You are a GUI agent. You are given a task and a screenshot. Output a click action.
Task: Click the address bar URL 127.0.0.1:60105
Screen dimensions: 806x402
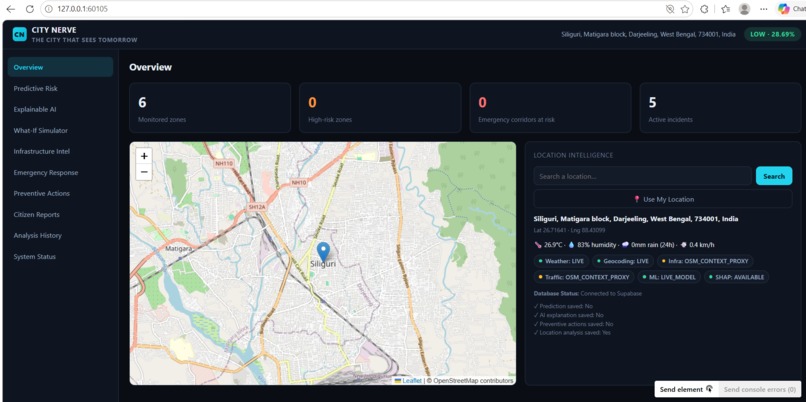click(82, 9)
